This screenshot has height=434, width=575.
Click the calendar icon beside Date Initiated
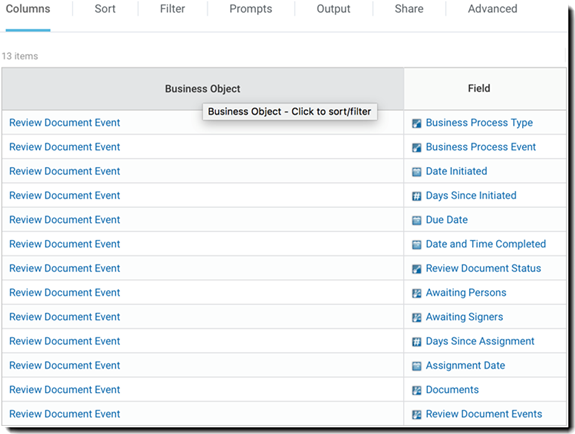(417, 172)
